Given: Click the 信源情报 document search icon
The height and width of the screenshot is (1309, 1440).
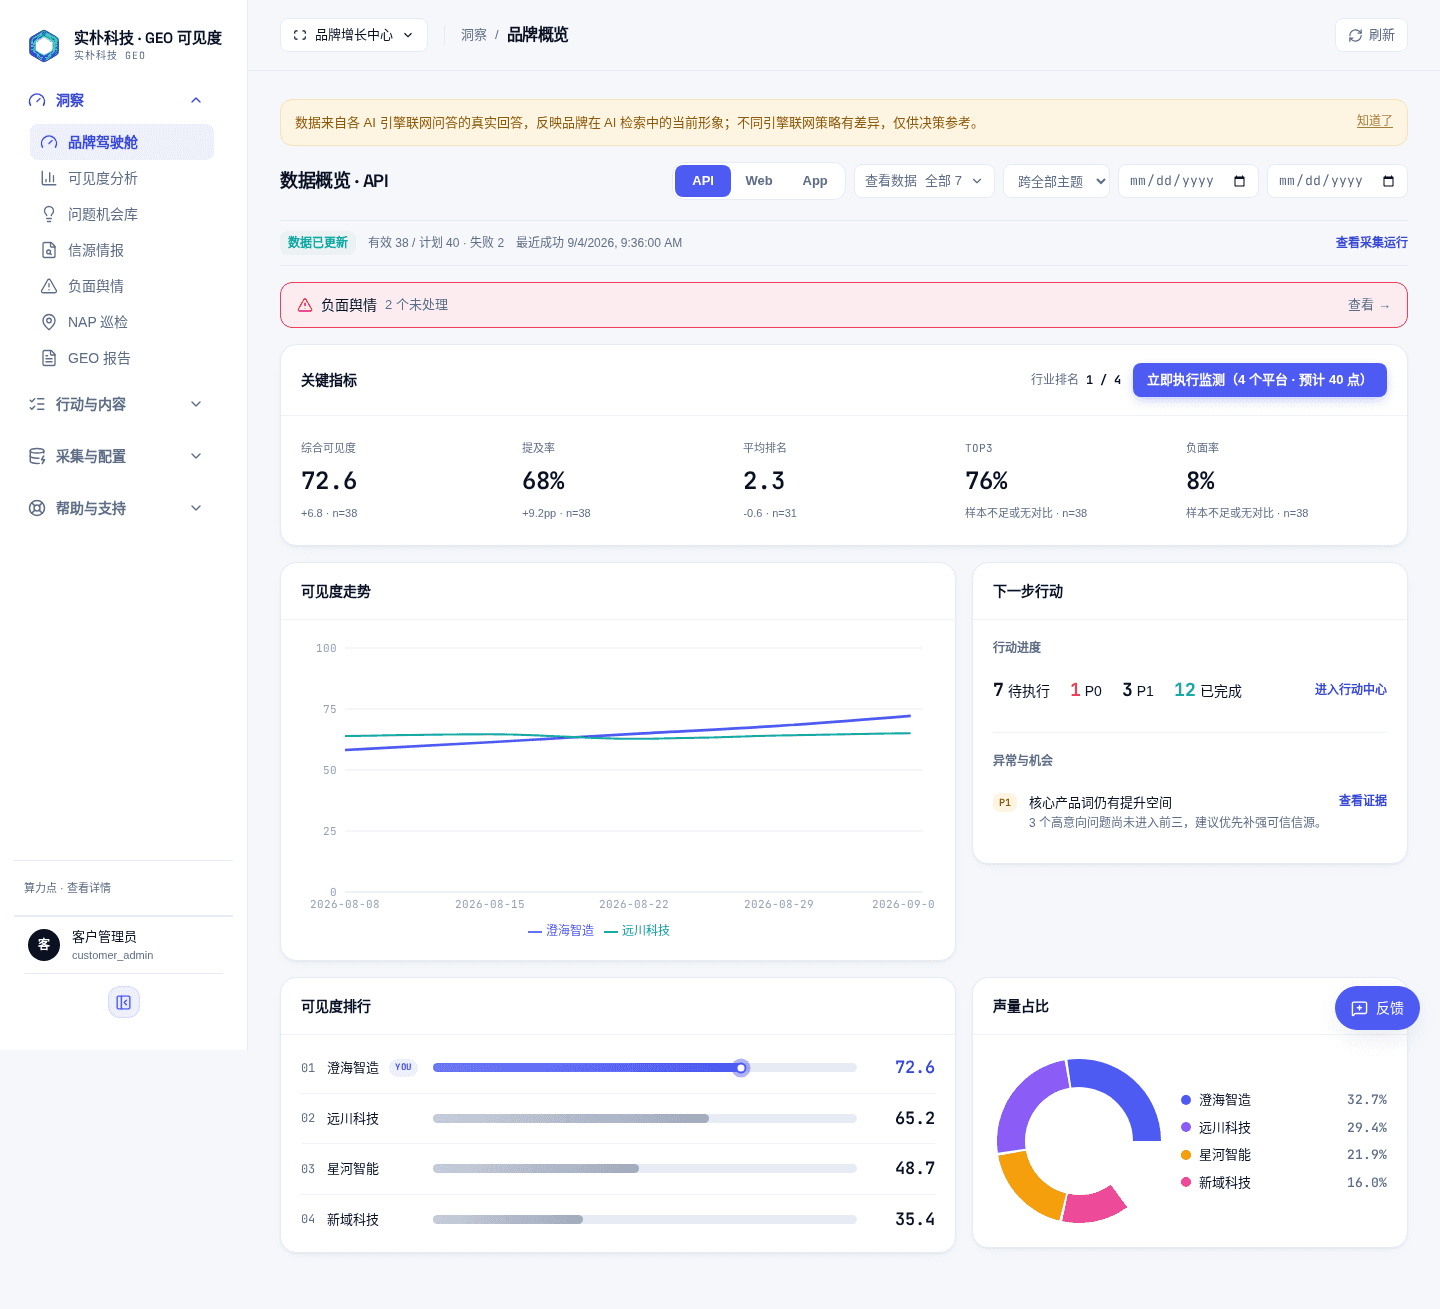Looking at the screenshot, I should click(49, 250).
